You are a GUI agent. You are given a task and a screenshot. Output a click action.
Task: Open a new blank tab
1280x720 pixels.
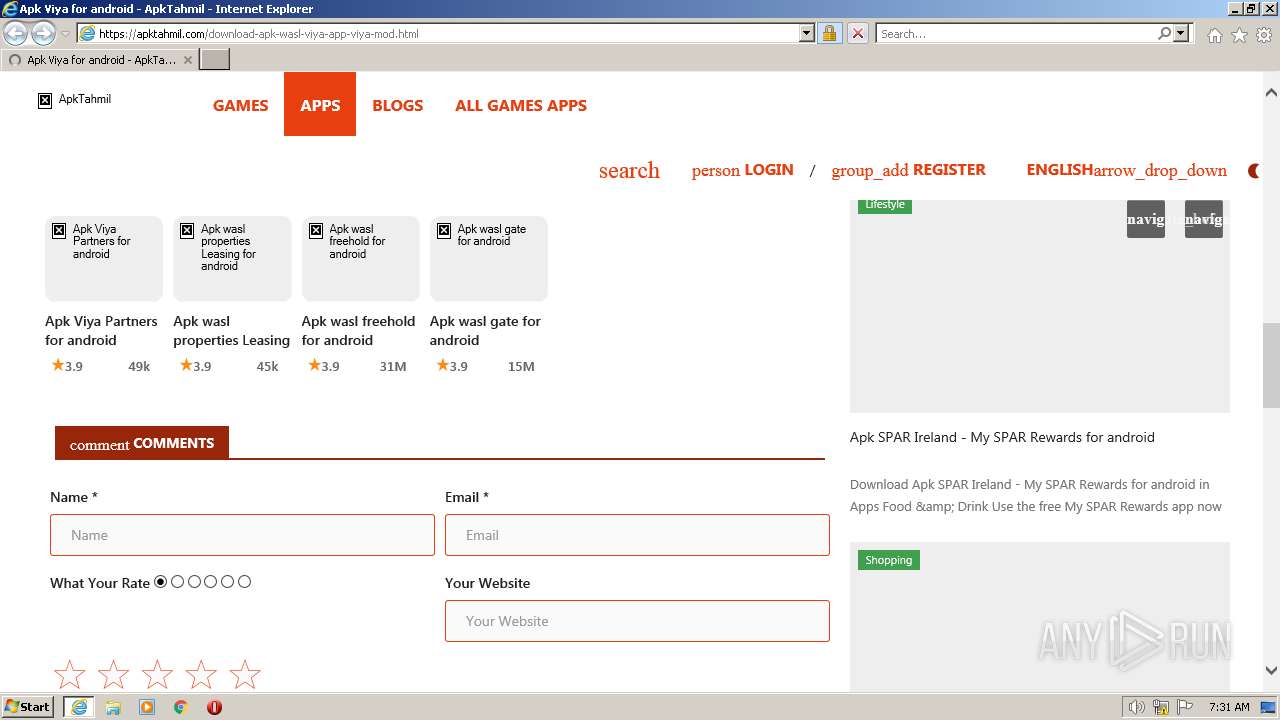(215, 60)
